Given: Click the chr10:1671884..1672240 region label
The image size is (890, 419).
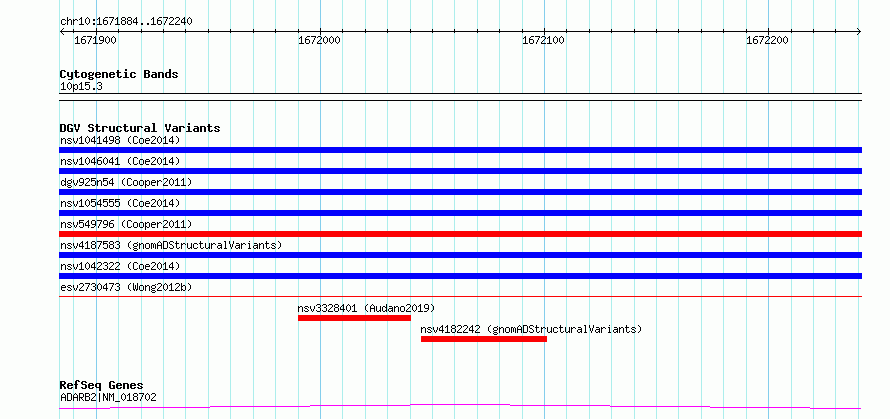Looking at the screenshot, I should [x=126, y=22].
